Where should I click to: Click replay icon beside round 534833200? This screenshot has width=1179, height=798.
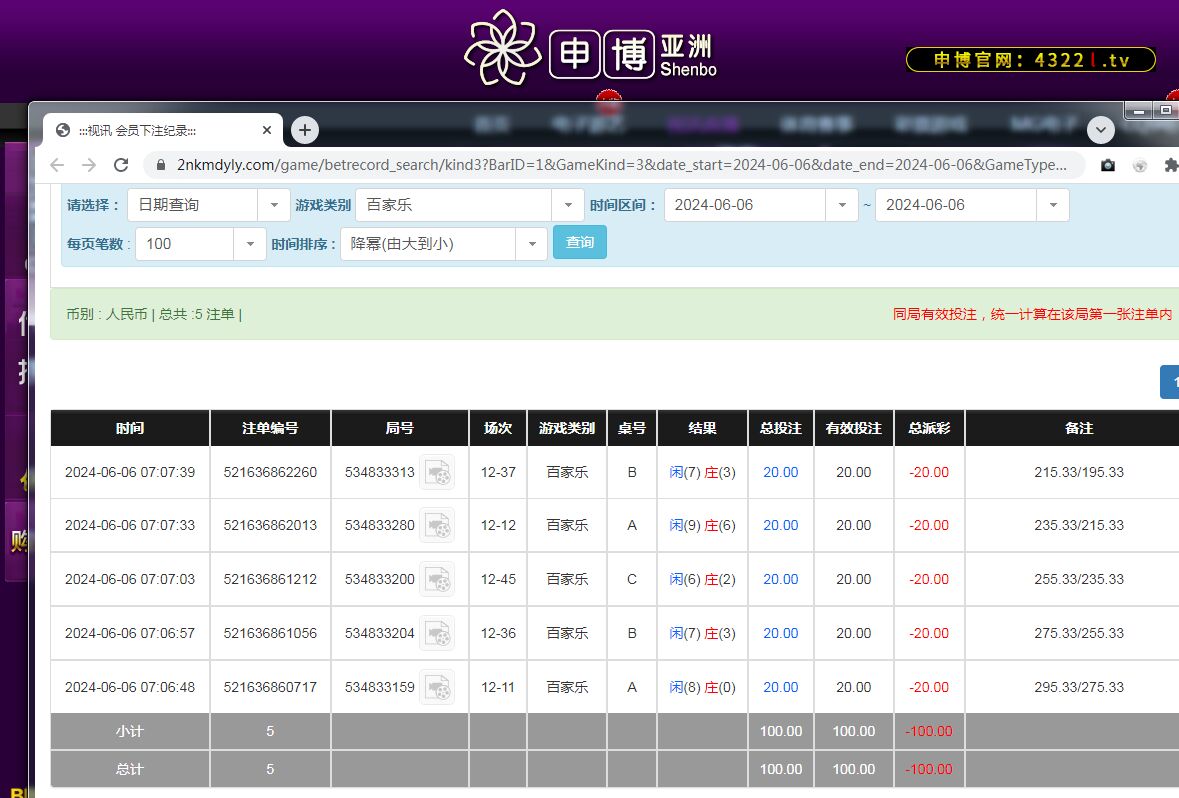[x=437, y=579]
